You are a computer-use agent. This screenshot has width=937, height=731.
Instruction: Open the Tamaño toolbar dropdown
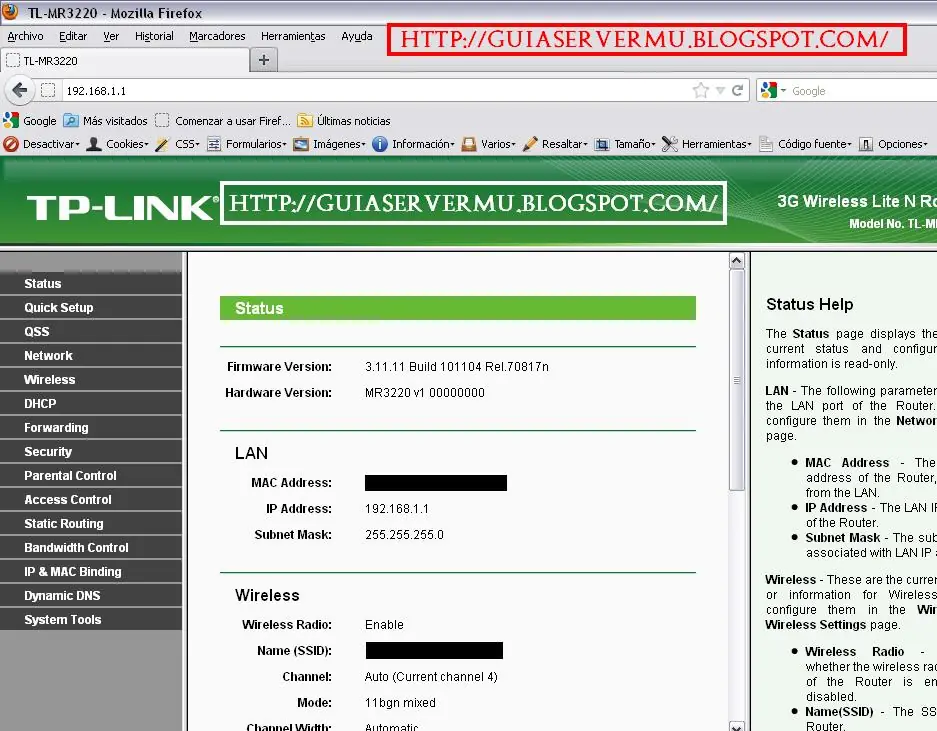(x=624, y=144)
